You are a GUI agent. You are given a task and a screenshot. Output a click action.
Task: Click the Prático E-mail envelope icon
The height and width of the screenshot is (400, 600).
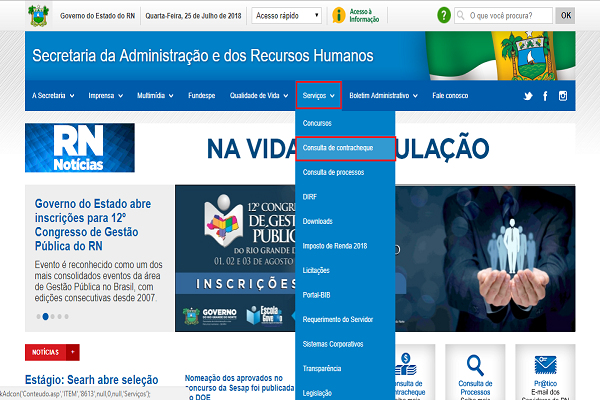pyautogui.click(x=545, y=365)
